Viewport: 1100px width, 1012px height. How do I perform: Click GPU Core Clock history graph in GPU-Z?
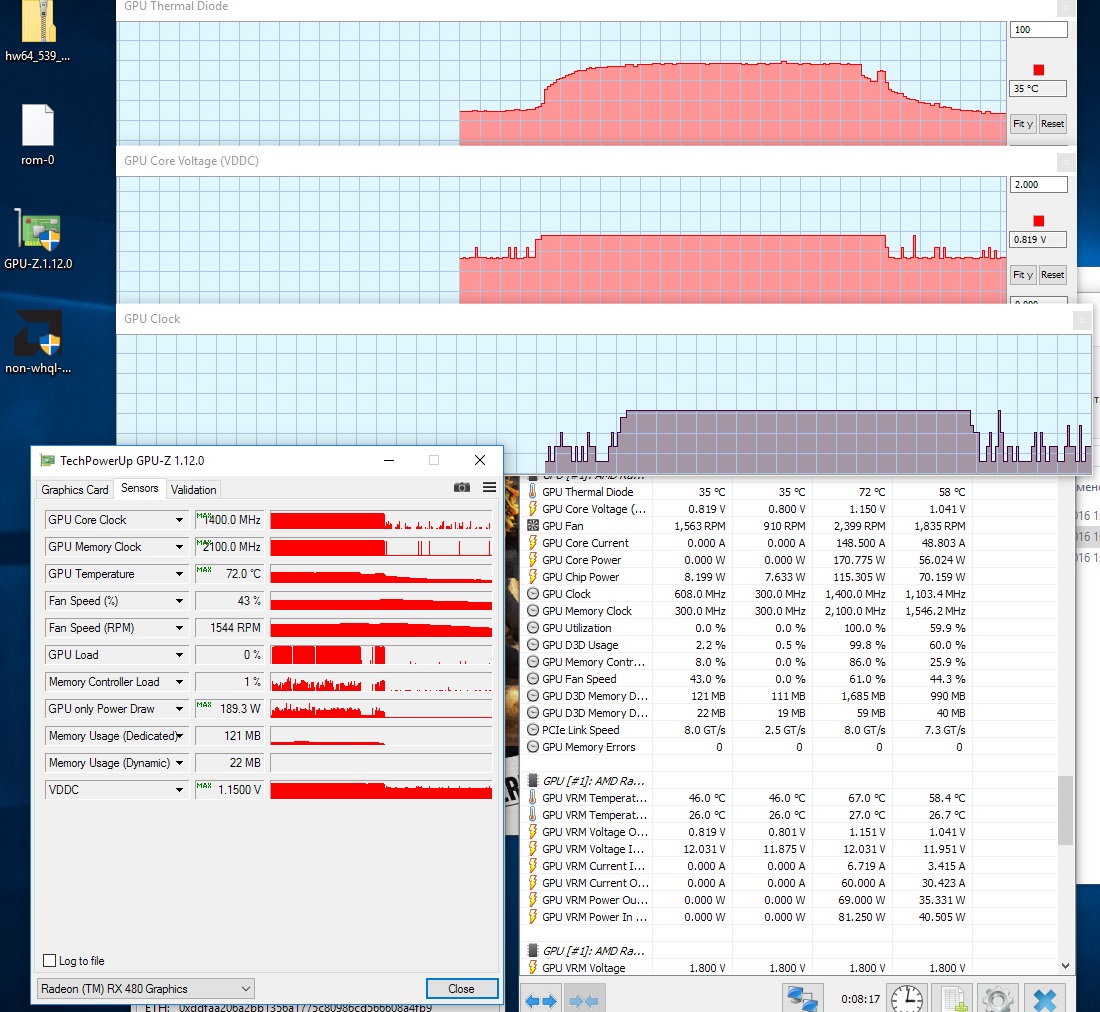pos(381,520)
